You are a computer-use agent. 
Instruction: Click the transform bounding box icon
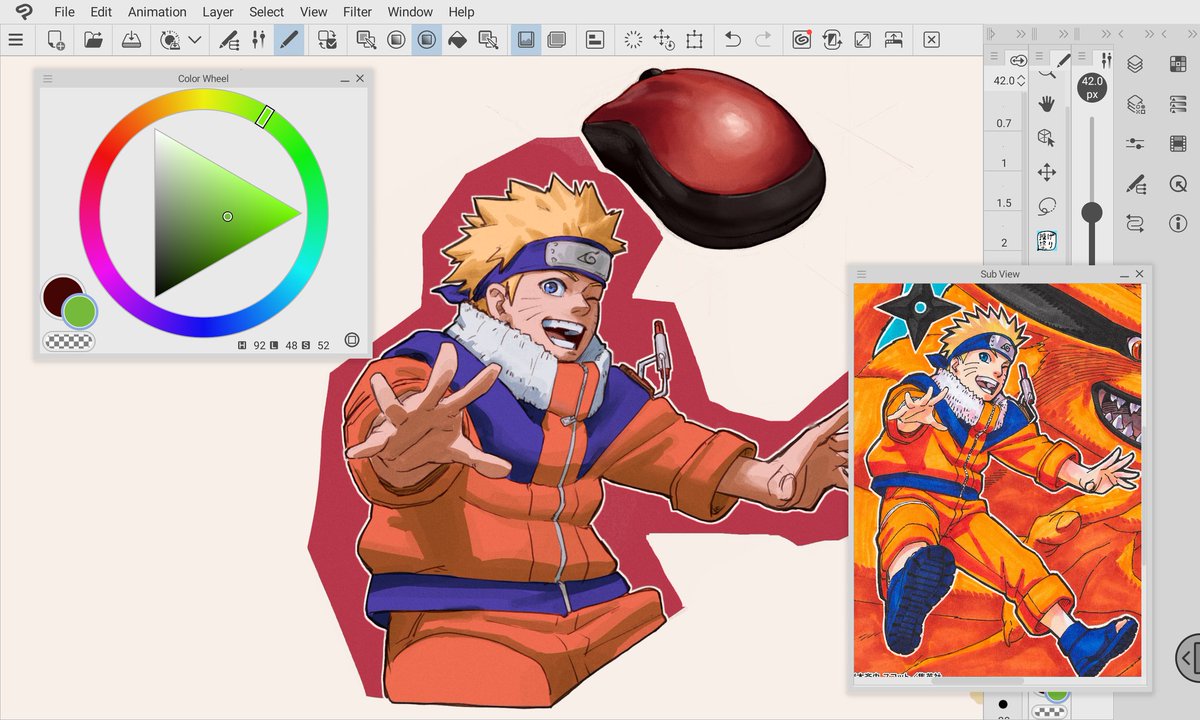(695, 40)
